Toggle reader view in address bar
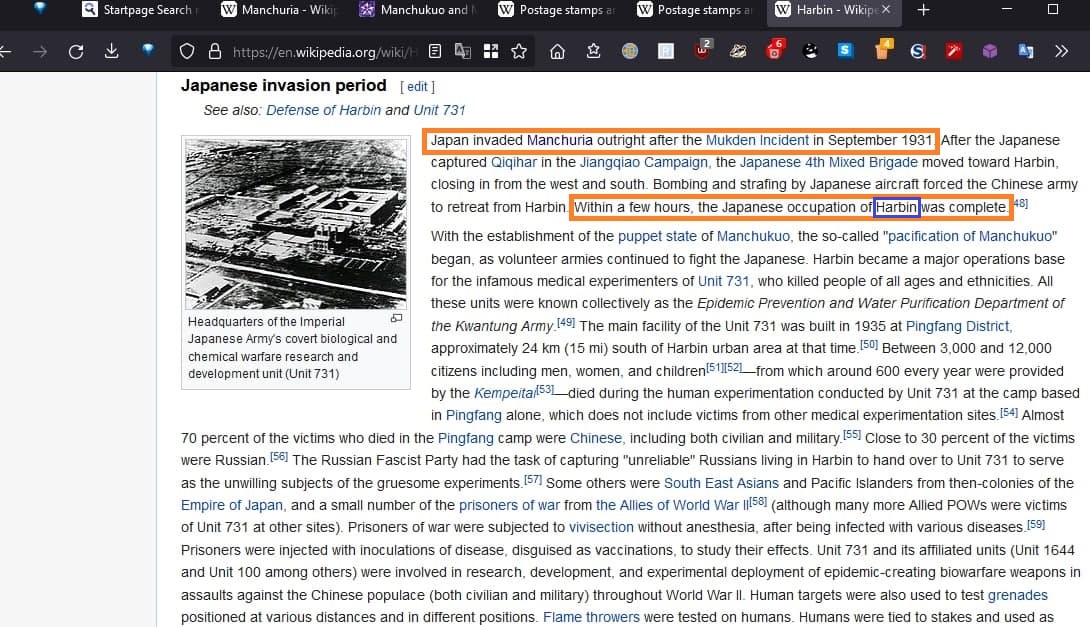This screenshot has height=627, width=1090. pos(434,51)
